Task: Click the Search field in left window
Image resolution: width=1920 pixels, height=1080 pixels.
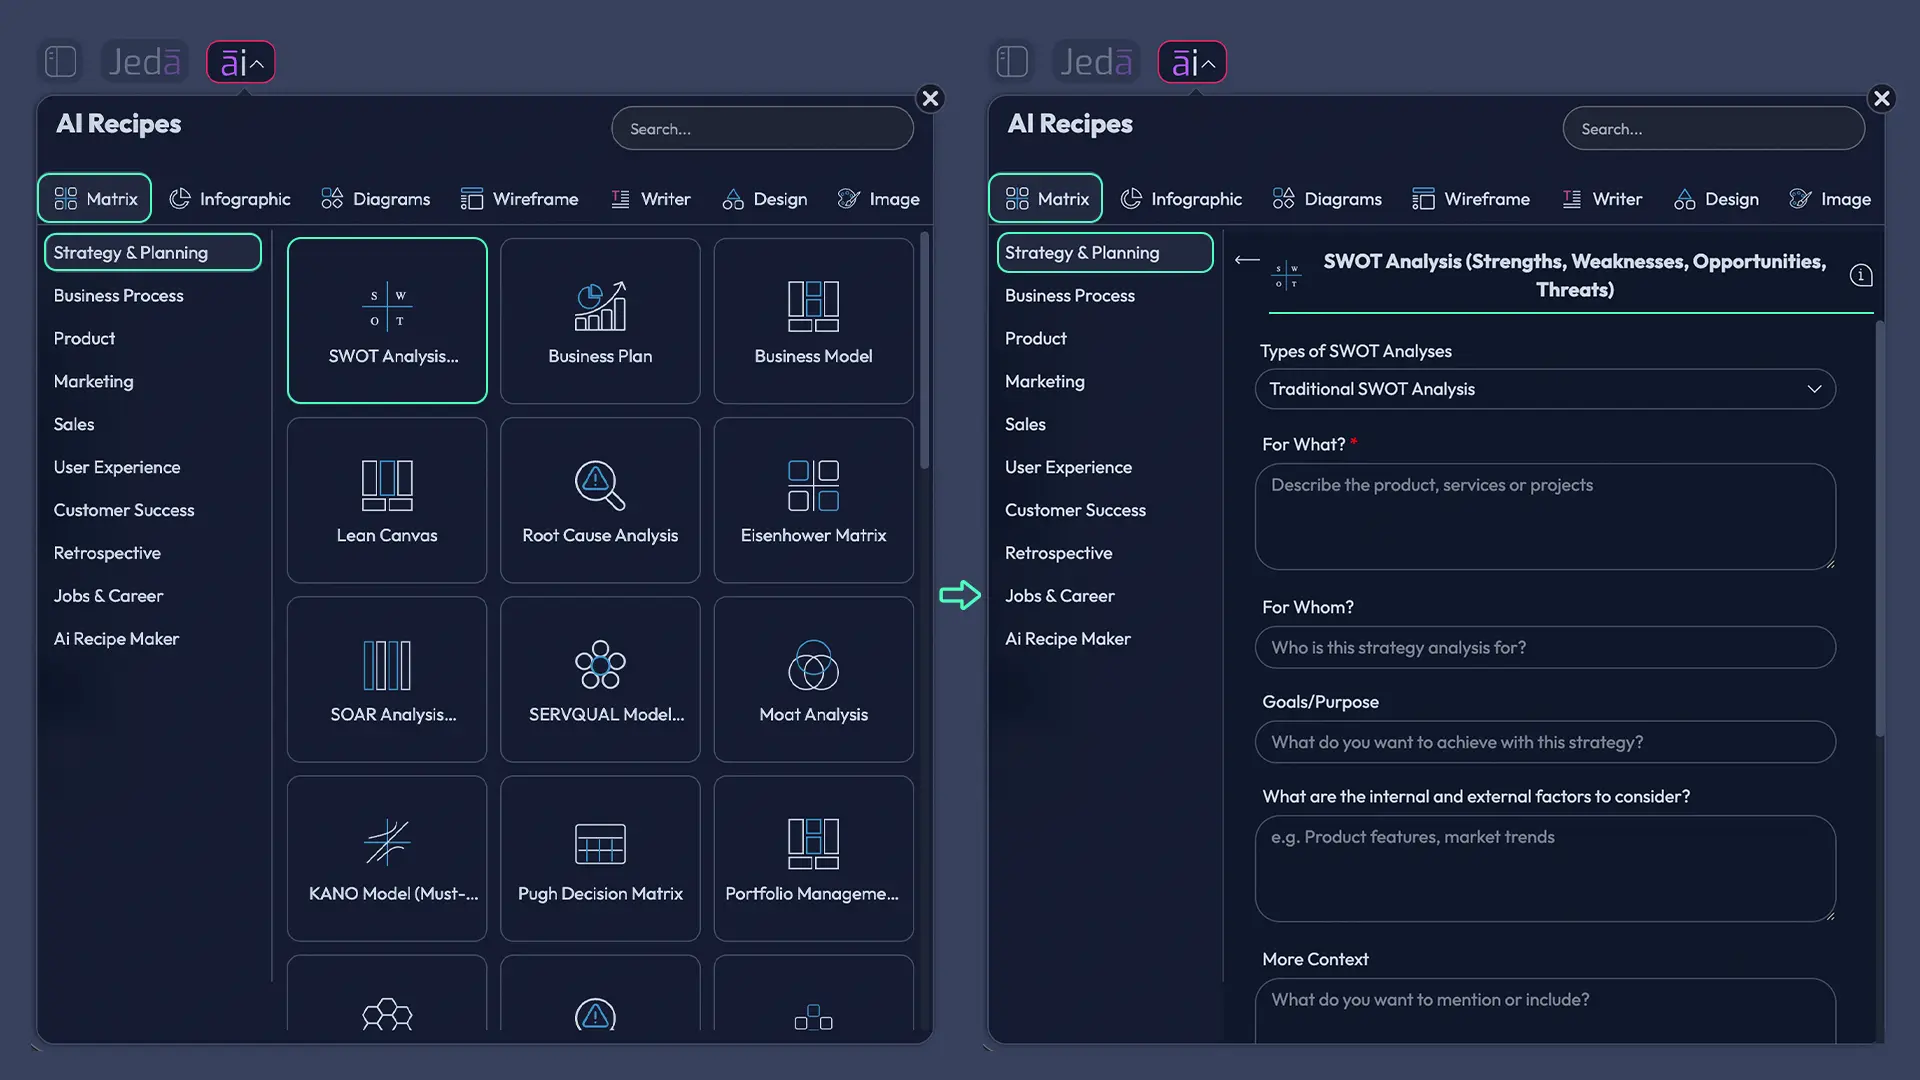Action: tap(762, 129)
